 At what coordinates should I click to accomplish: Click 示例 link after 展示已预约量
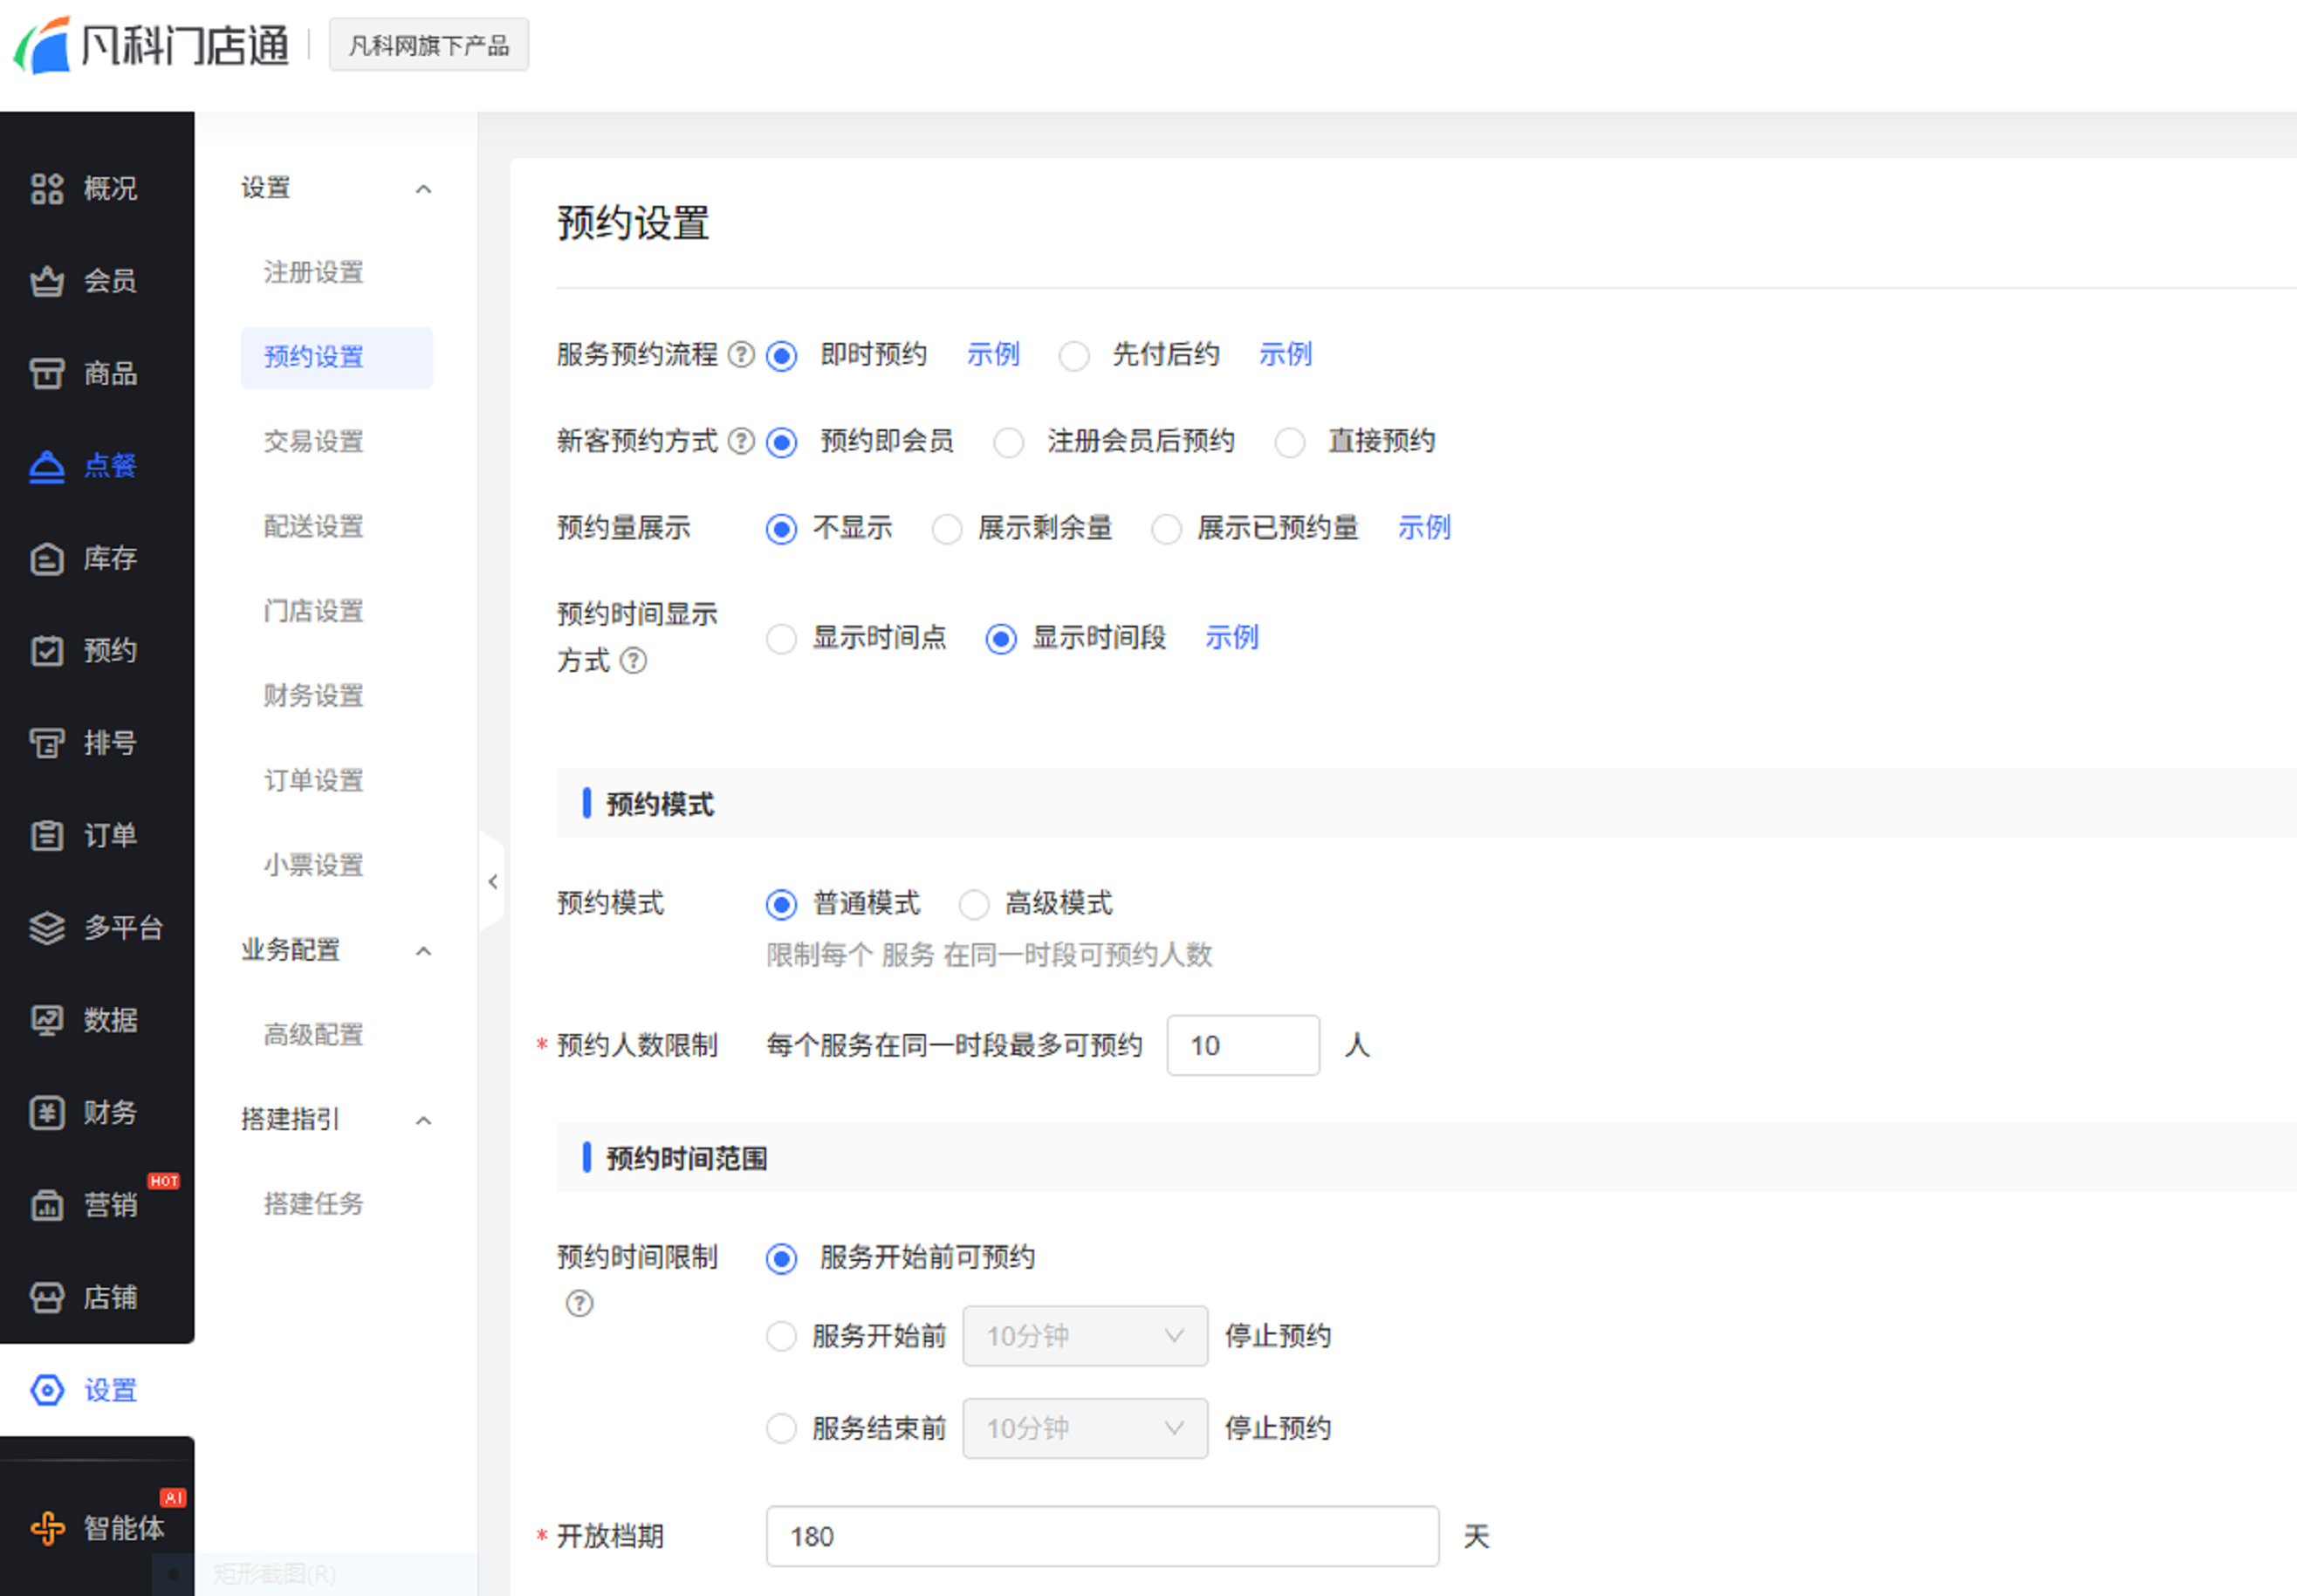coord(1423,527)
